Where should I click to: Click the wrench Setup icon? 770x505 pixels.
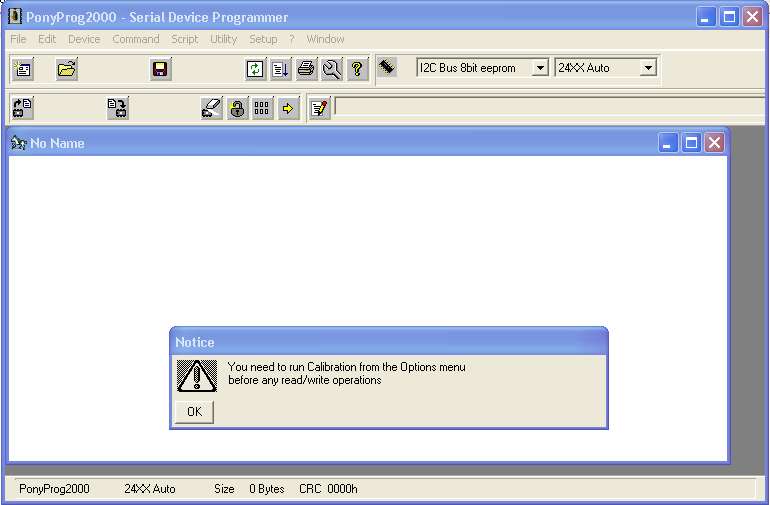331,69
